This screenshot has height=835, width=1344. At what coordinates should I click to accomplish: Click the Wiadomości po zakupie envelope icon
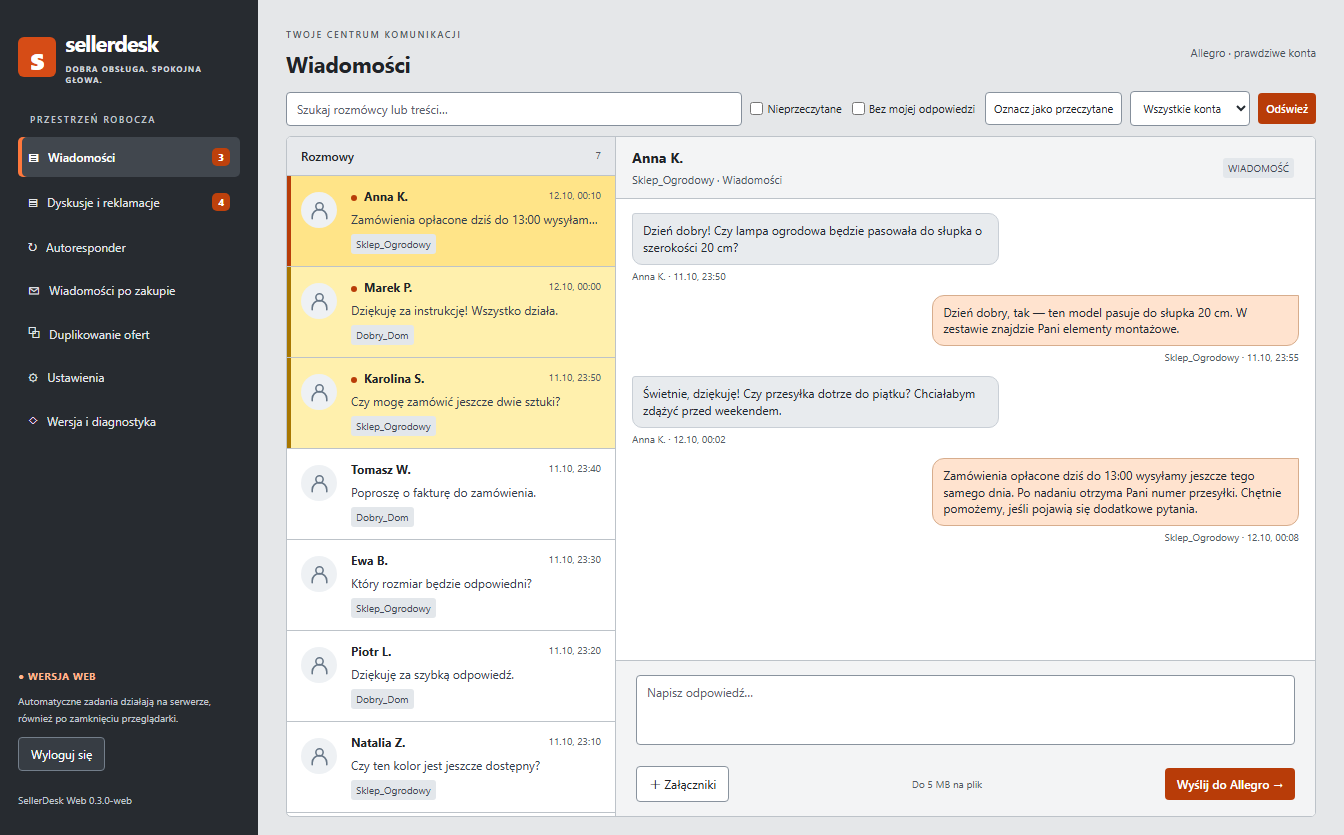tap(34, 291)
